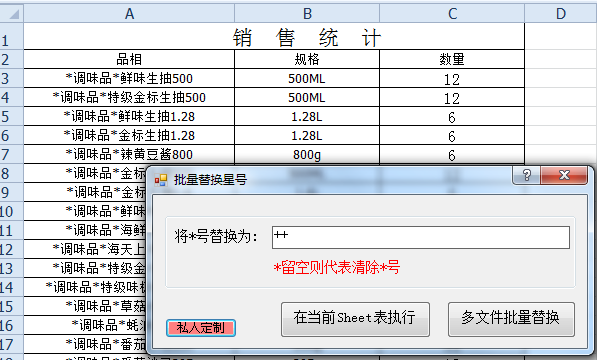Click the 销售统计 title cell
597x360 pixels.
coord(274,37)
